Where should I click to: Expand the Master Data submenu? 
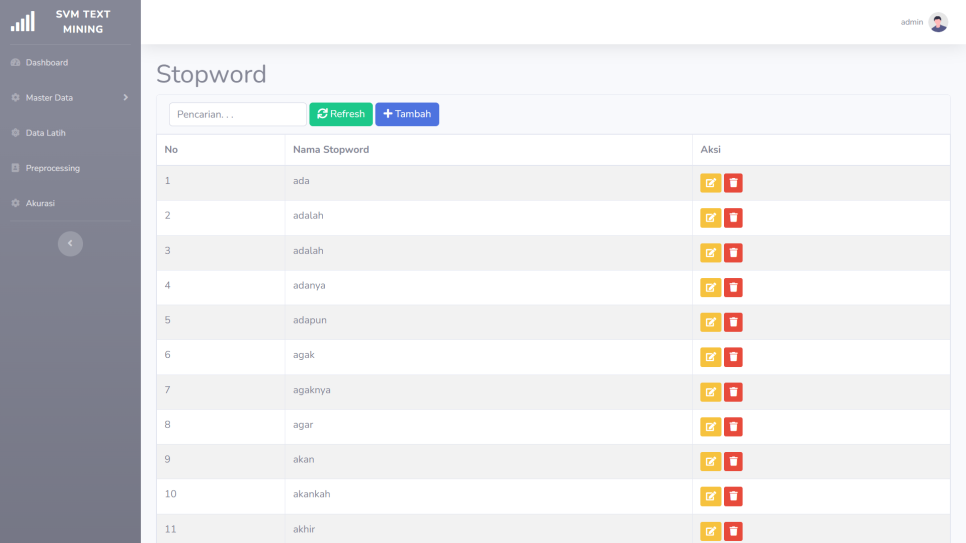70,98
